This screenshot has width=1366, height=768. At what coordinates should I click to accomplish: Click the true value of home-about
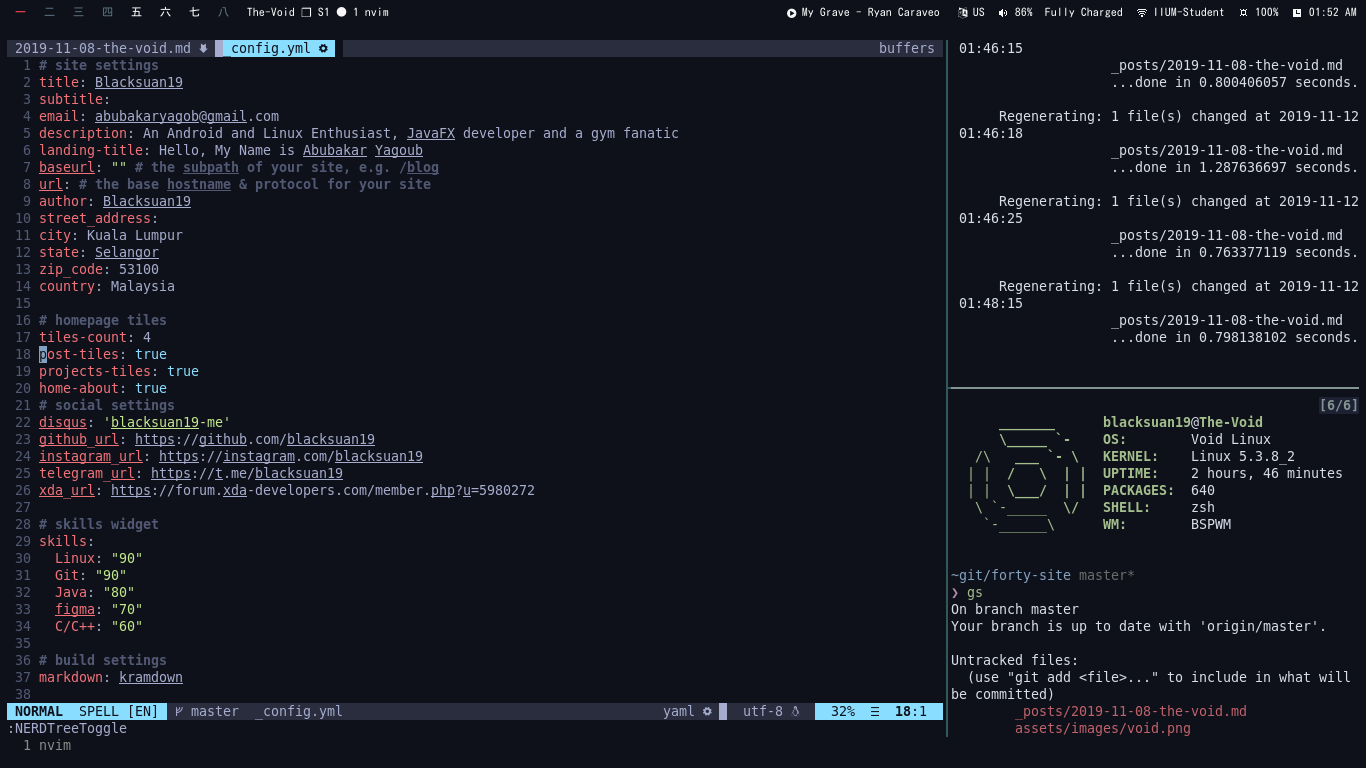click(x=151, y=388)
